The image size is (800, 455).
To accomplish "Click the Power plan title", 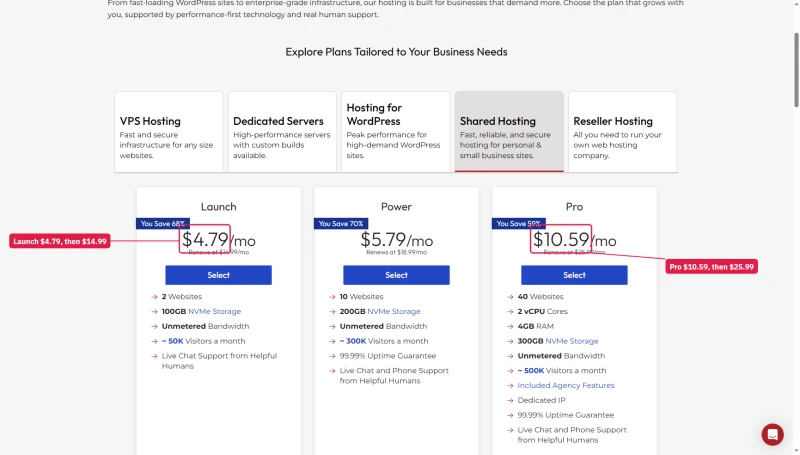I will 396,207.
